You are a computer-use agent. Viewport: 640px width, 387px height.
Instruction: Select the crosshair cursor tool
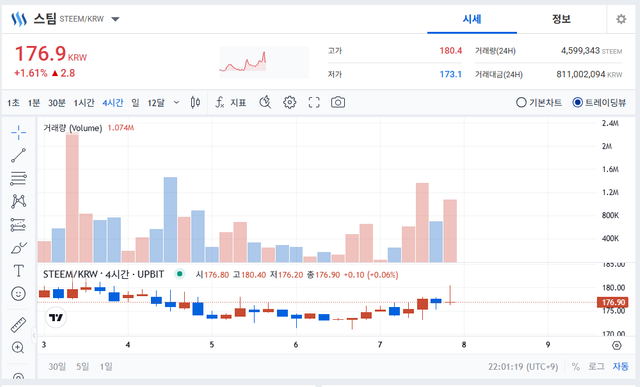point(18,132)
